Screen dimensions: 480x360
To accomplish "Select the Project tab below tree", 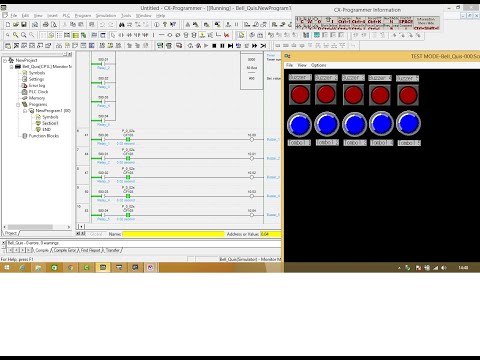I will point(11,233).
